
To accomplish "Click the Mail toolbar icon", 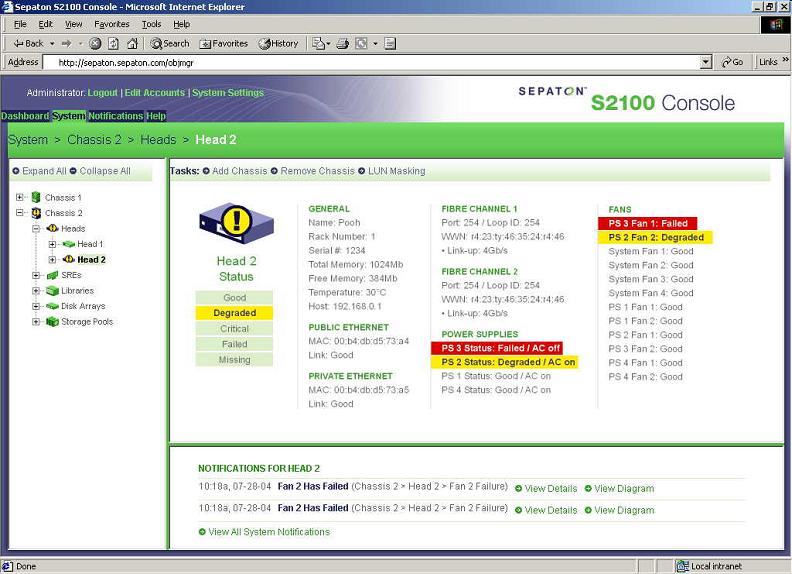I will (320, 43).
